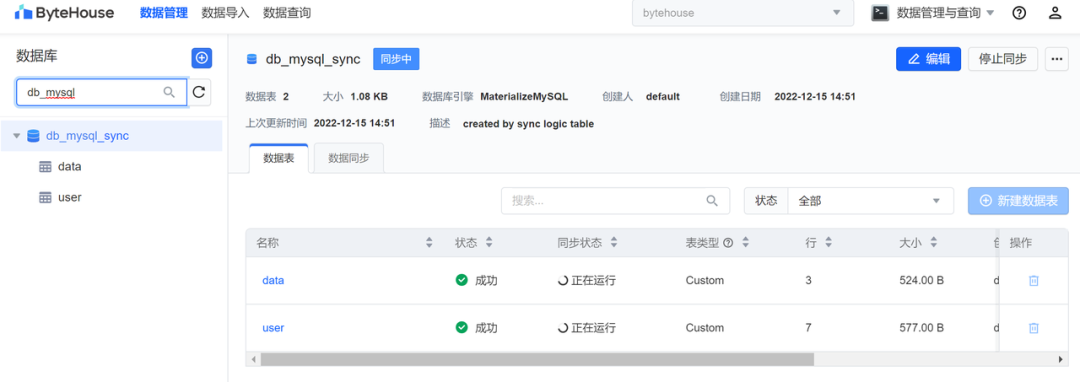Screen dimensions: 1080x382
Task: Click the 表类型 help info icon
Action: click(727, 243)
